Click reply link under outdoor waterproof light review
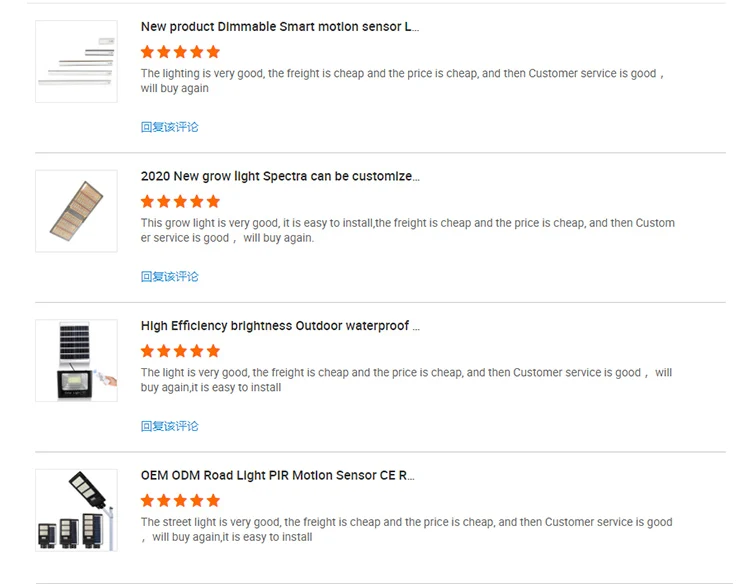This screenshot has width=750, height=584. (169, 426)
